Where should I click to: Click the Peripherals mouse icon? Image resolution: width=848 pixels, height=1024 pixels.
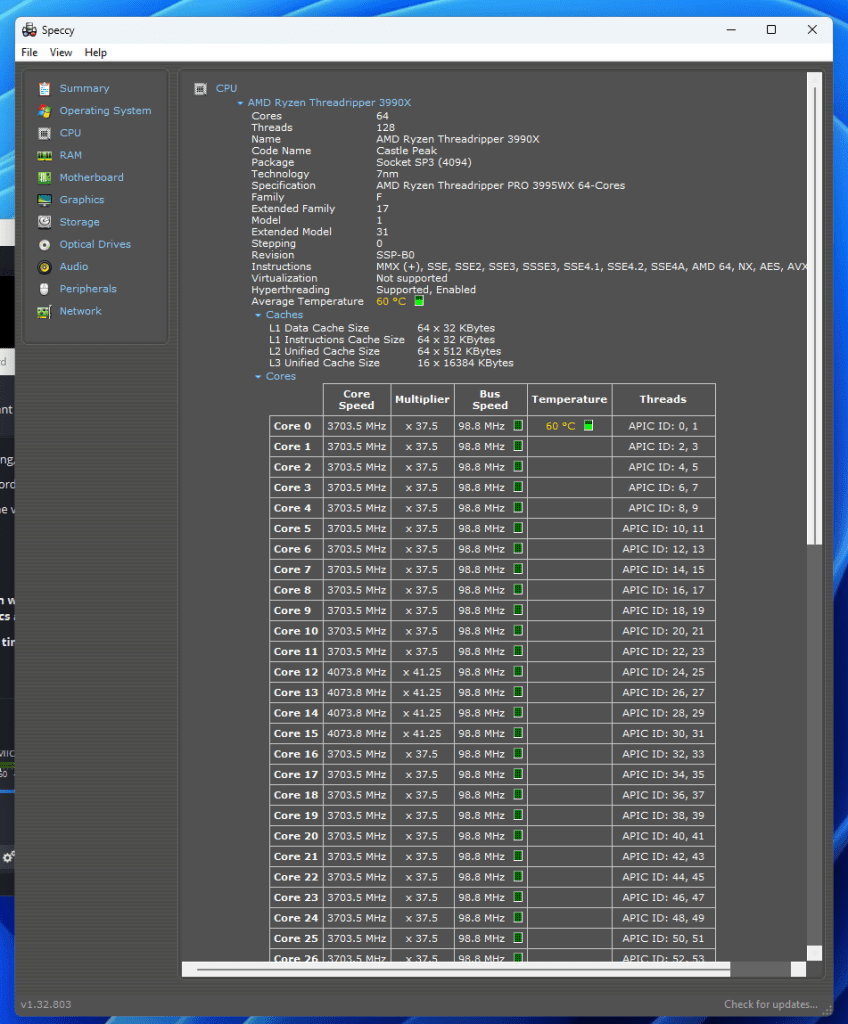click(44, 289)
